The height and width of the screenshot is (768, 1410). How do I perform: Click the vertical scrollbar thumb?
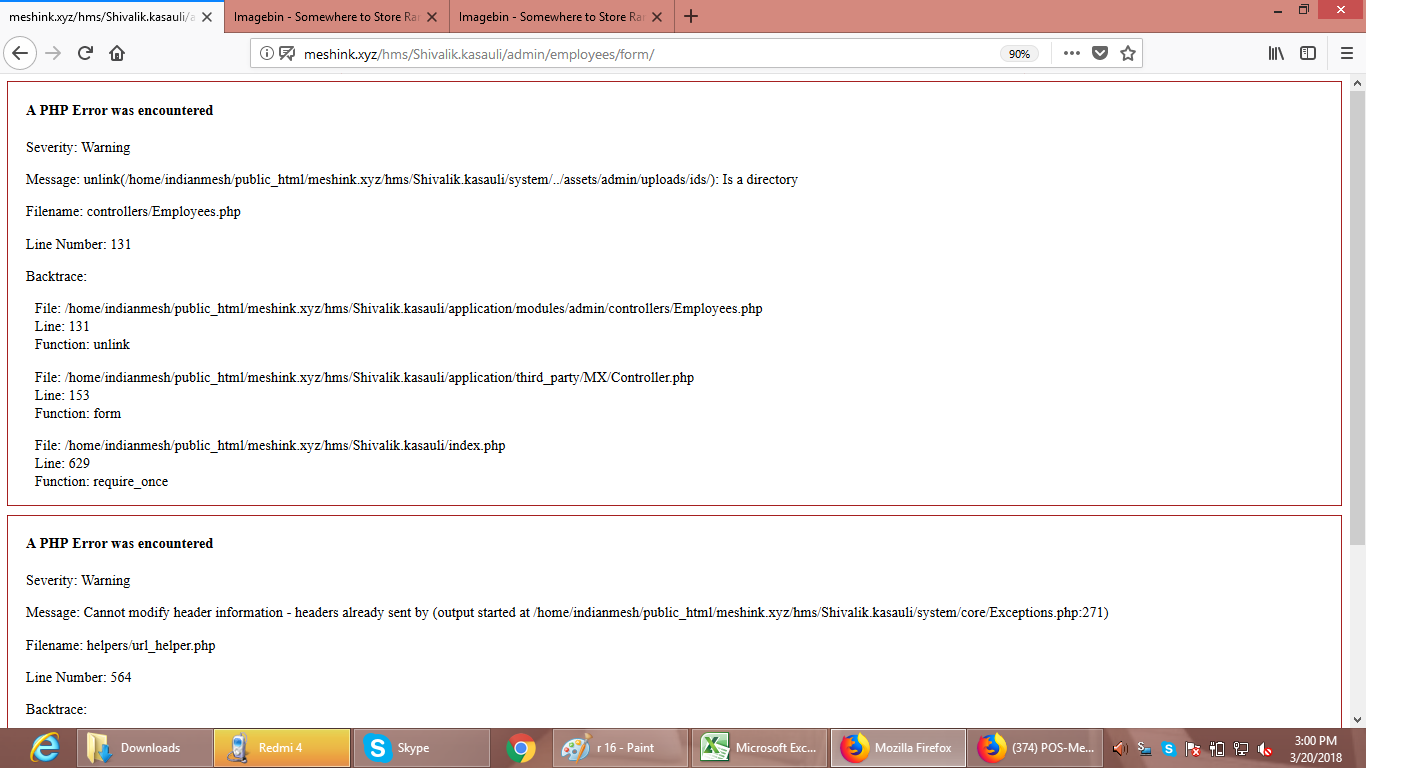click(x=1357, y=318)
